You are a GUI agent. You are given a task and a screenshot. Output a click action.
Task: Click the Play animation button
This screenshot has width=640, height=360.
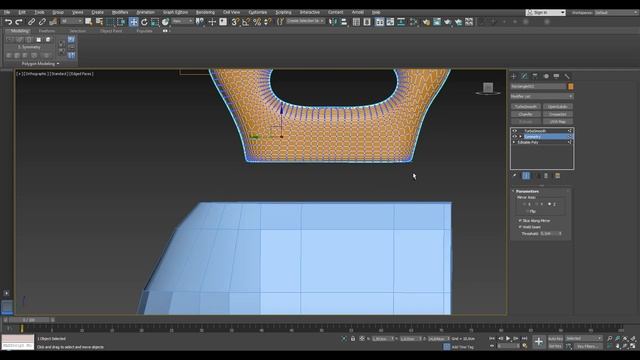point(508,339)
